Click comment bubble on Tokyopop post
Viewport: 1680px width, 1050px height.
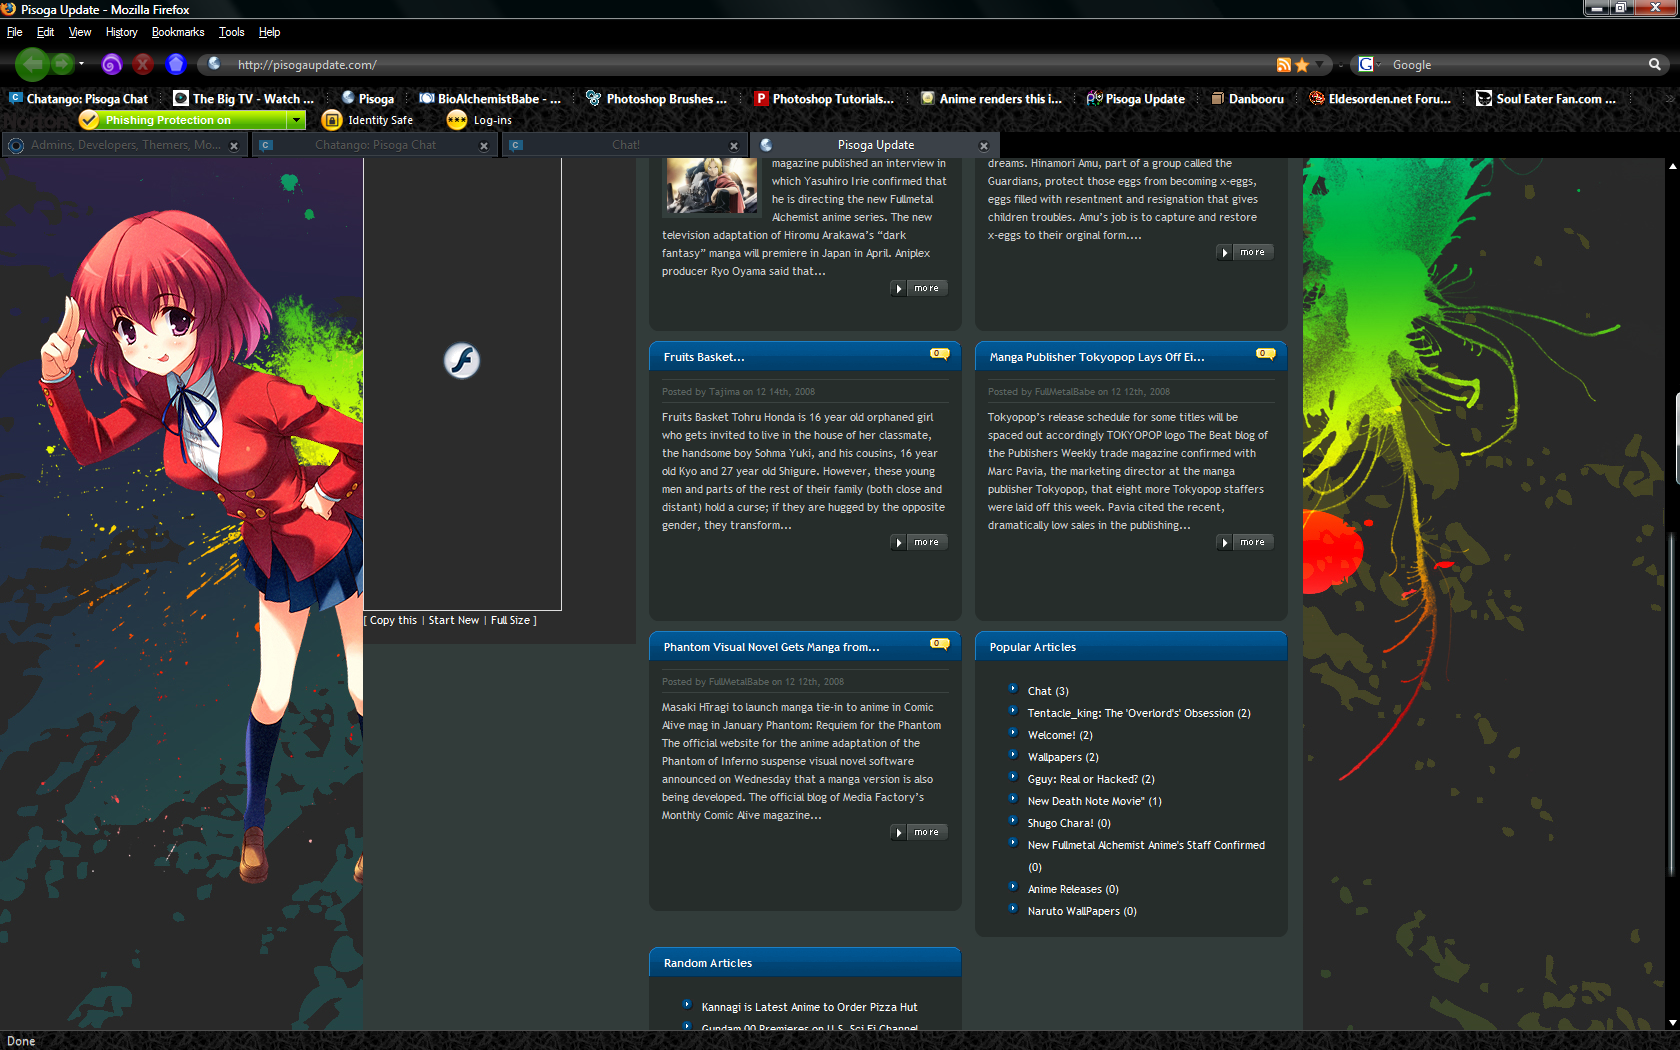coord(1265,354)
